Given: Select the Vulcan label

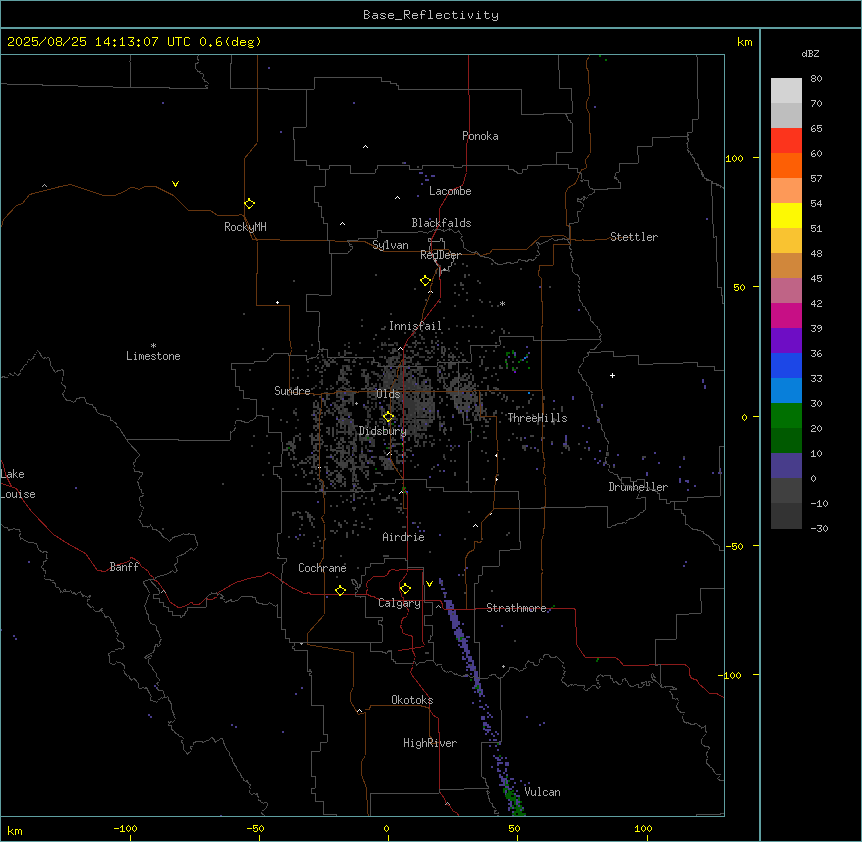Looking at the screenshot, I should 543,792.
